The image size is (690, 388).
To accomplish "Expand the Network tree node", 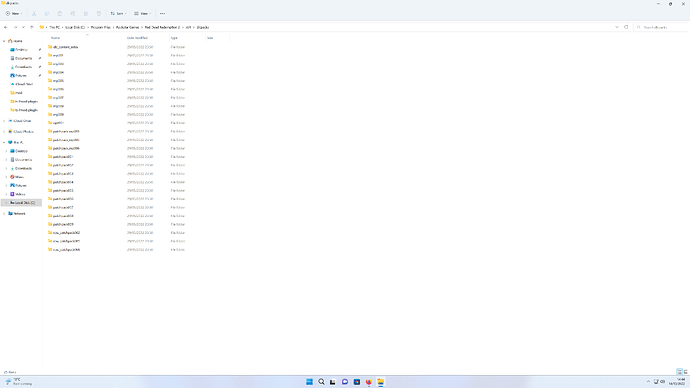I will pos(4,213).
